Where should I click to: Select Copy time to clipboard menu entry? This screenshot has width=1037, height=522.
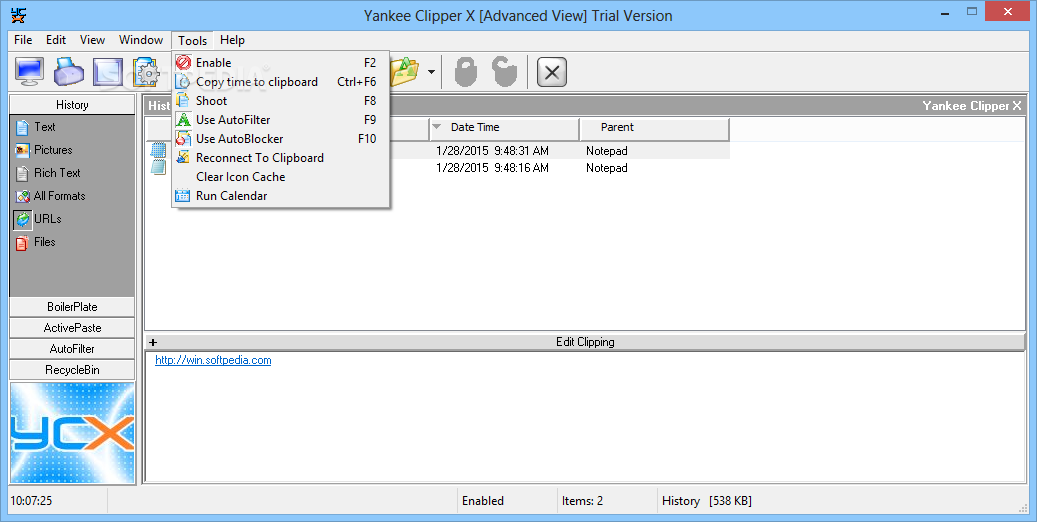point(280,82)
